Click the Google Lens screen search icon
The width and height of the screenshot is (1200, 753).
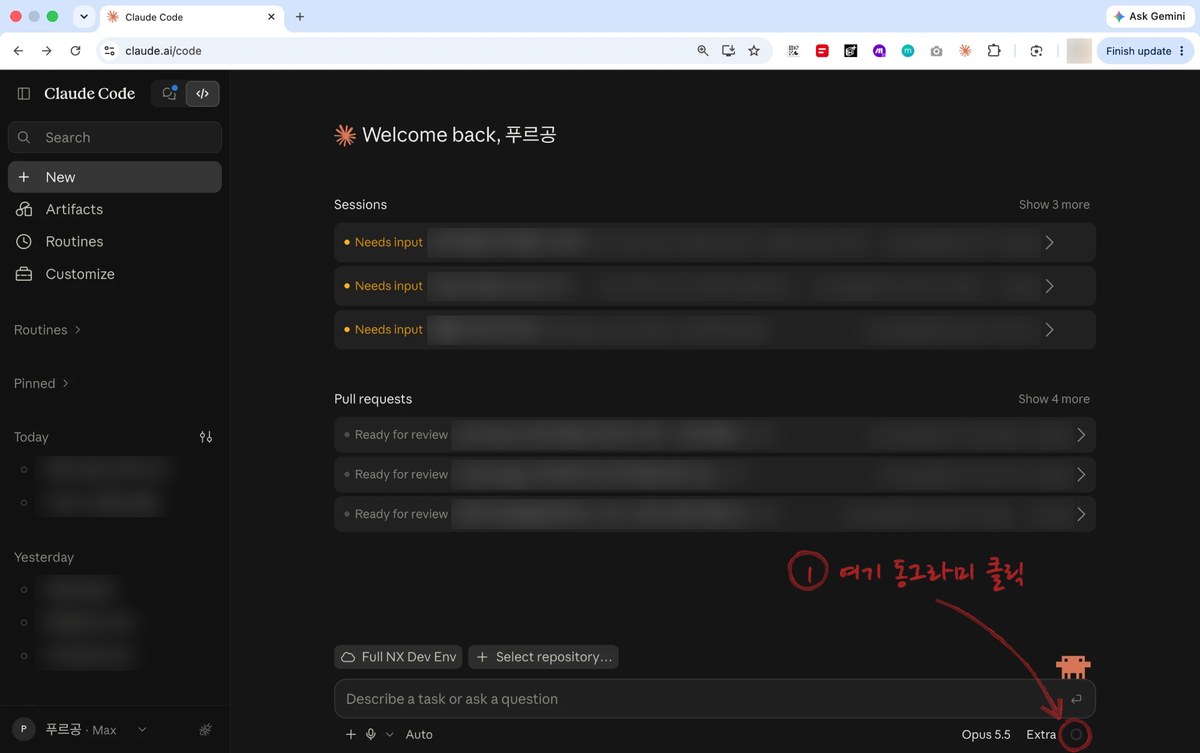[x=1037, y=51]
